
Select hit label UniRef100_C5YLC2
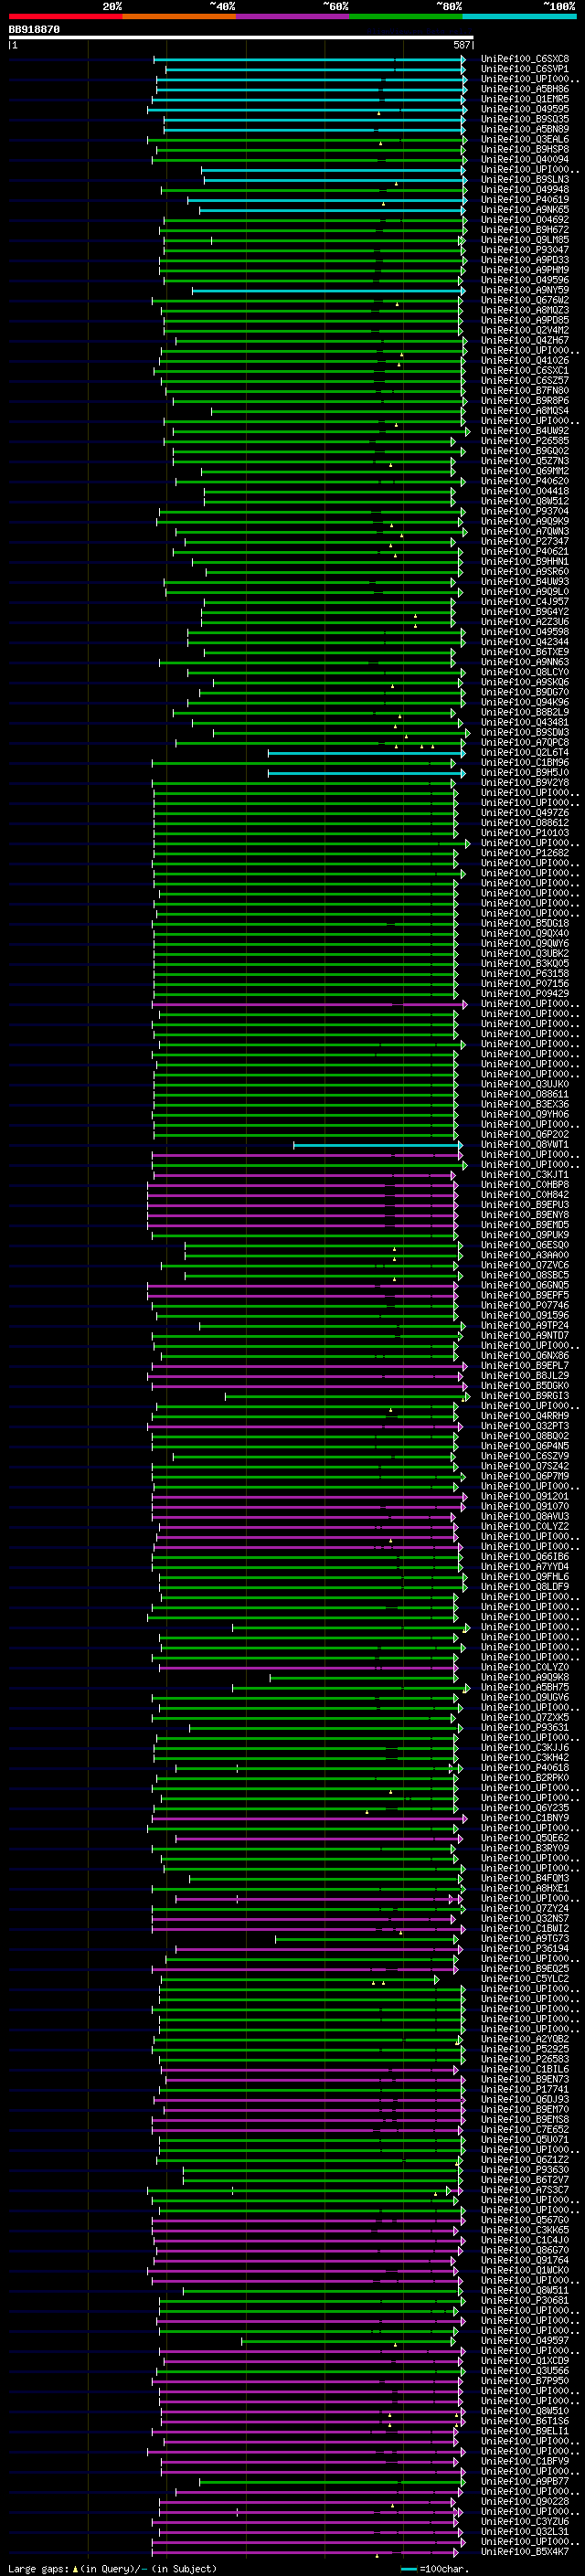click(x=525, y=1979)
